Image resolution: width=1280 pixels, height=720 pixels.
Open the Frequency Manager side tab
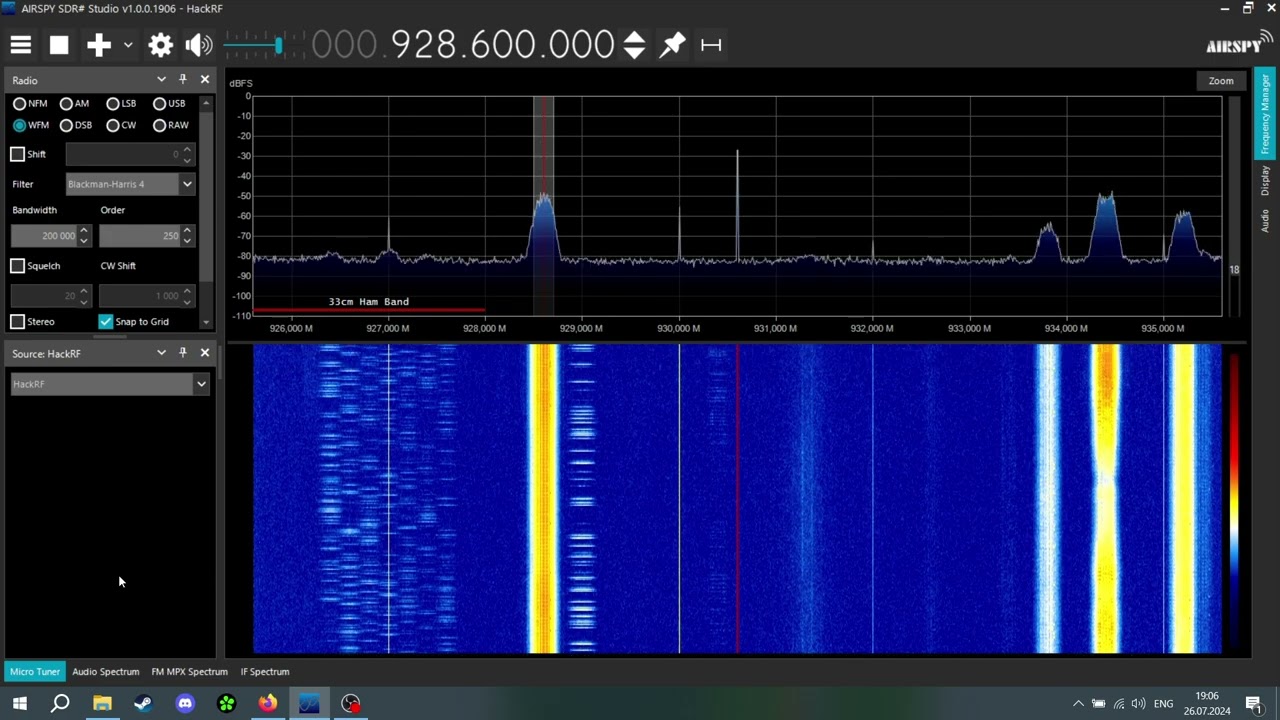pos(1265,113)
